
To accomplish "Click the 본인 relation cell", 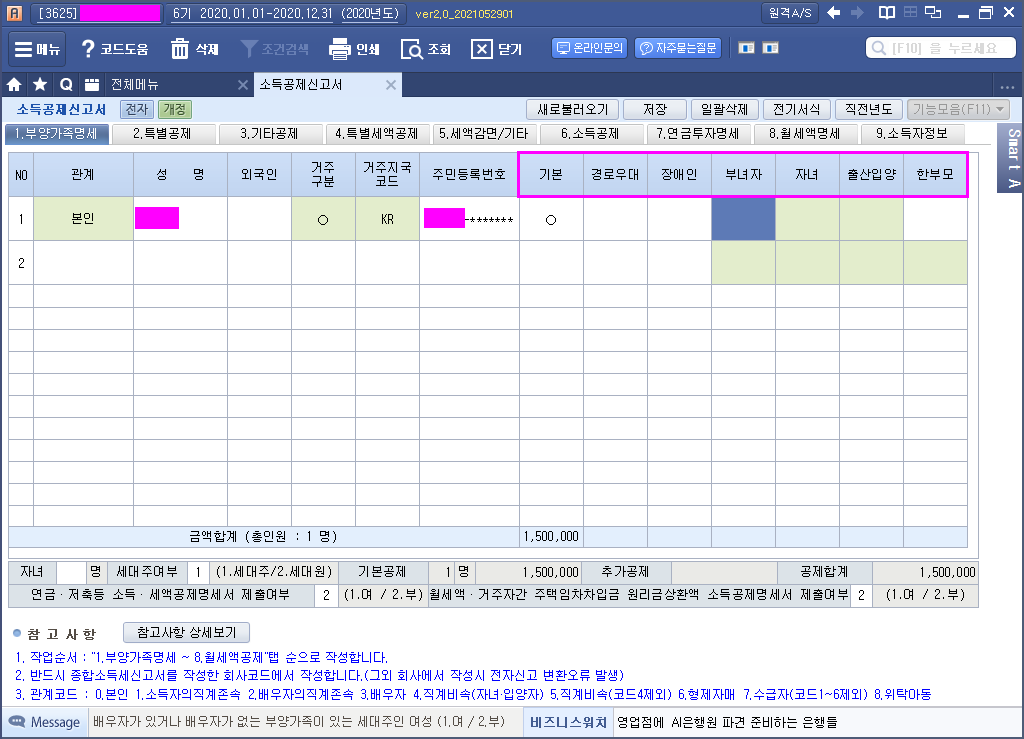I will pyautogui.click(x=83, y=219).
